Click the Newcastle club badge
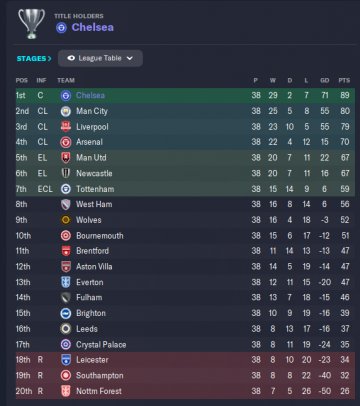Viewport: 360px width, 406px height. coord(66,173)
